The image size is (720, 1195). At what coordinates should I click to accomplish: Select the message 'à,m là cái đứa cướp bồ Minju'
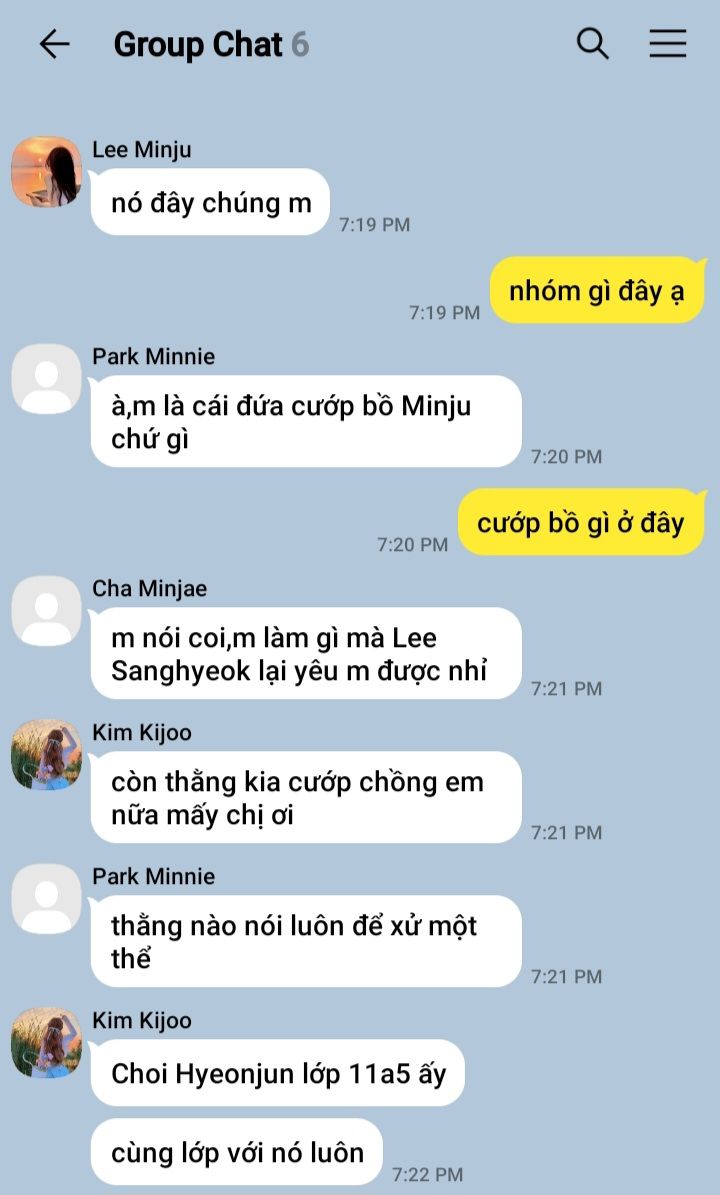point(306,421)
